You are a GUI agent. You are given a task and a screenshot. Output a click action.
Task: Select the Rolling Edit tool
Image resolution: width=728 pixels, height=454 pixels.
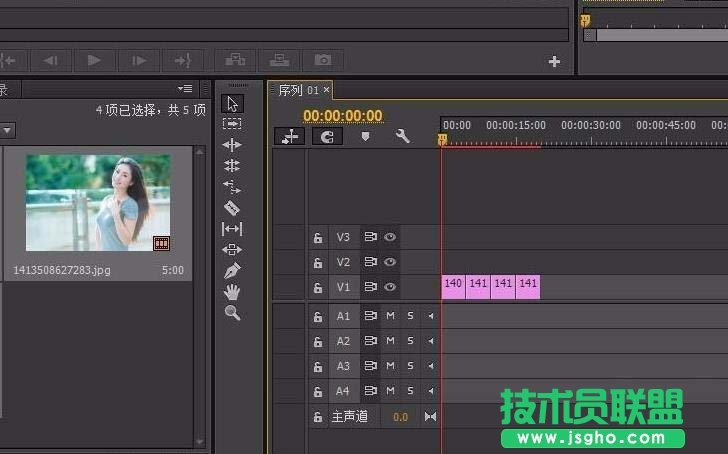coord(232,166)
